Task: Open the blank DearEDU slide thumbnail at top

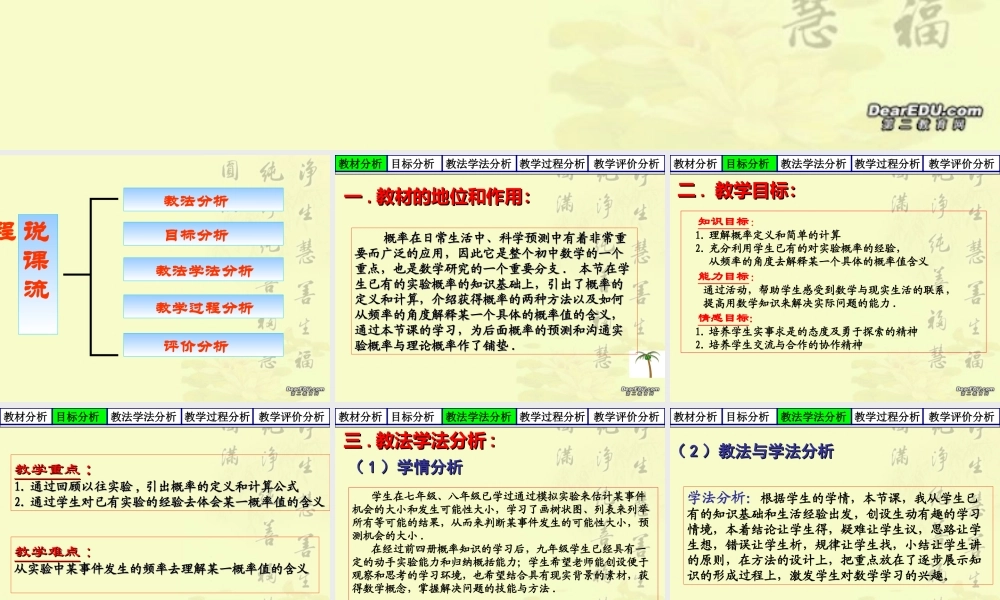Action: 500,75
